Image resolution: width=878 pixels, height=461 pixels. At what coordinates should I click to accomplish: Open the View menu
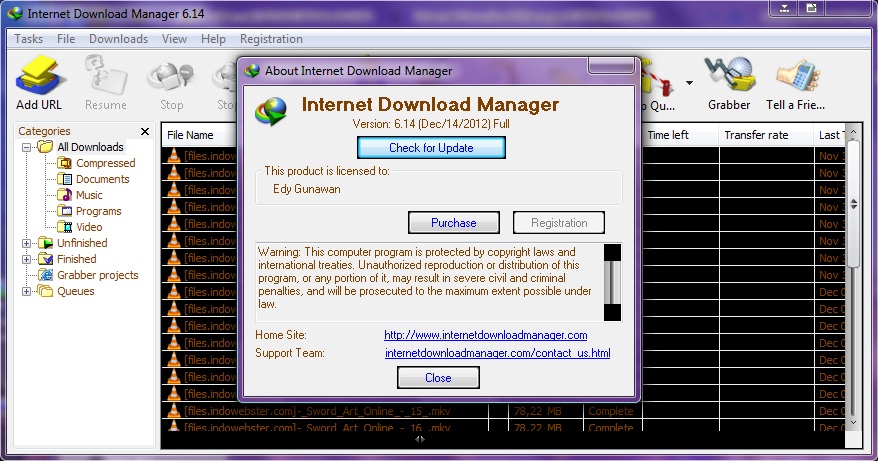pyautogui.click(x=174, y=39)
